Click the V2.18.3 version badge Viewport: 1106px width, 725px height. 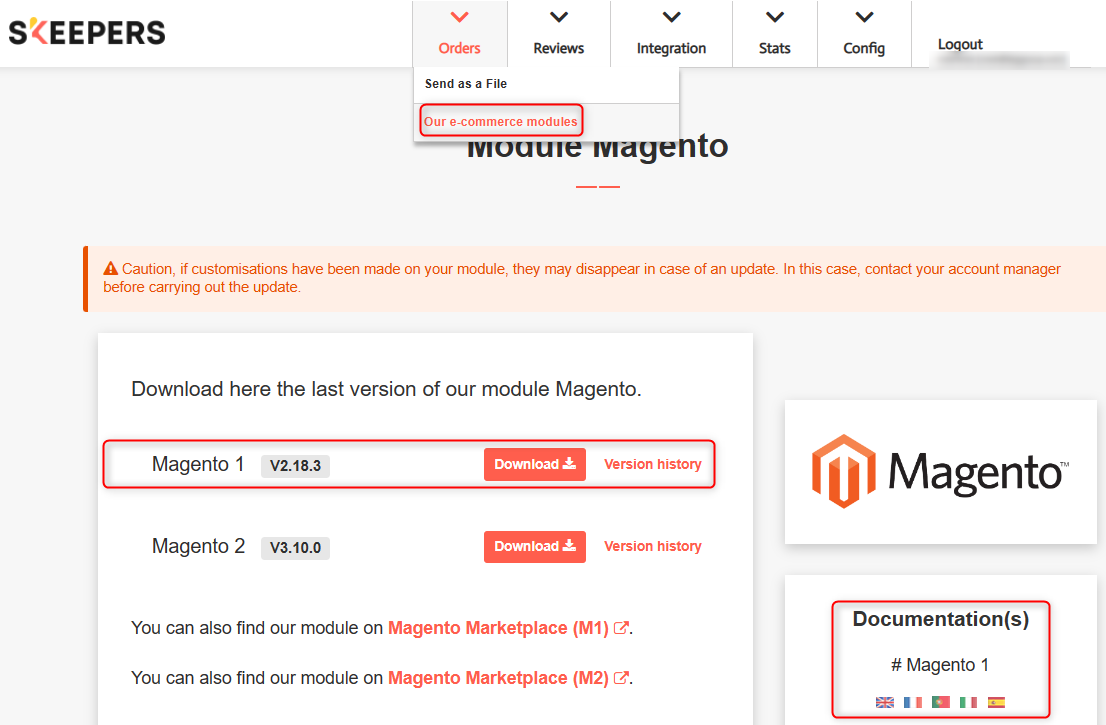point(295,466)
